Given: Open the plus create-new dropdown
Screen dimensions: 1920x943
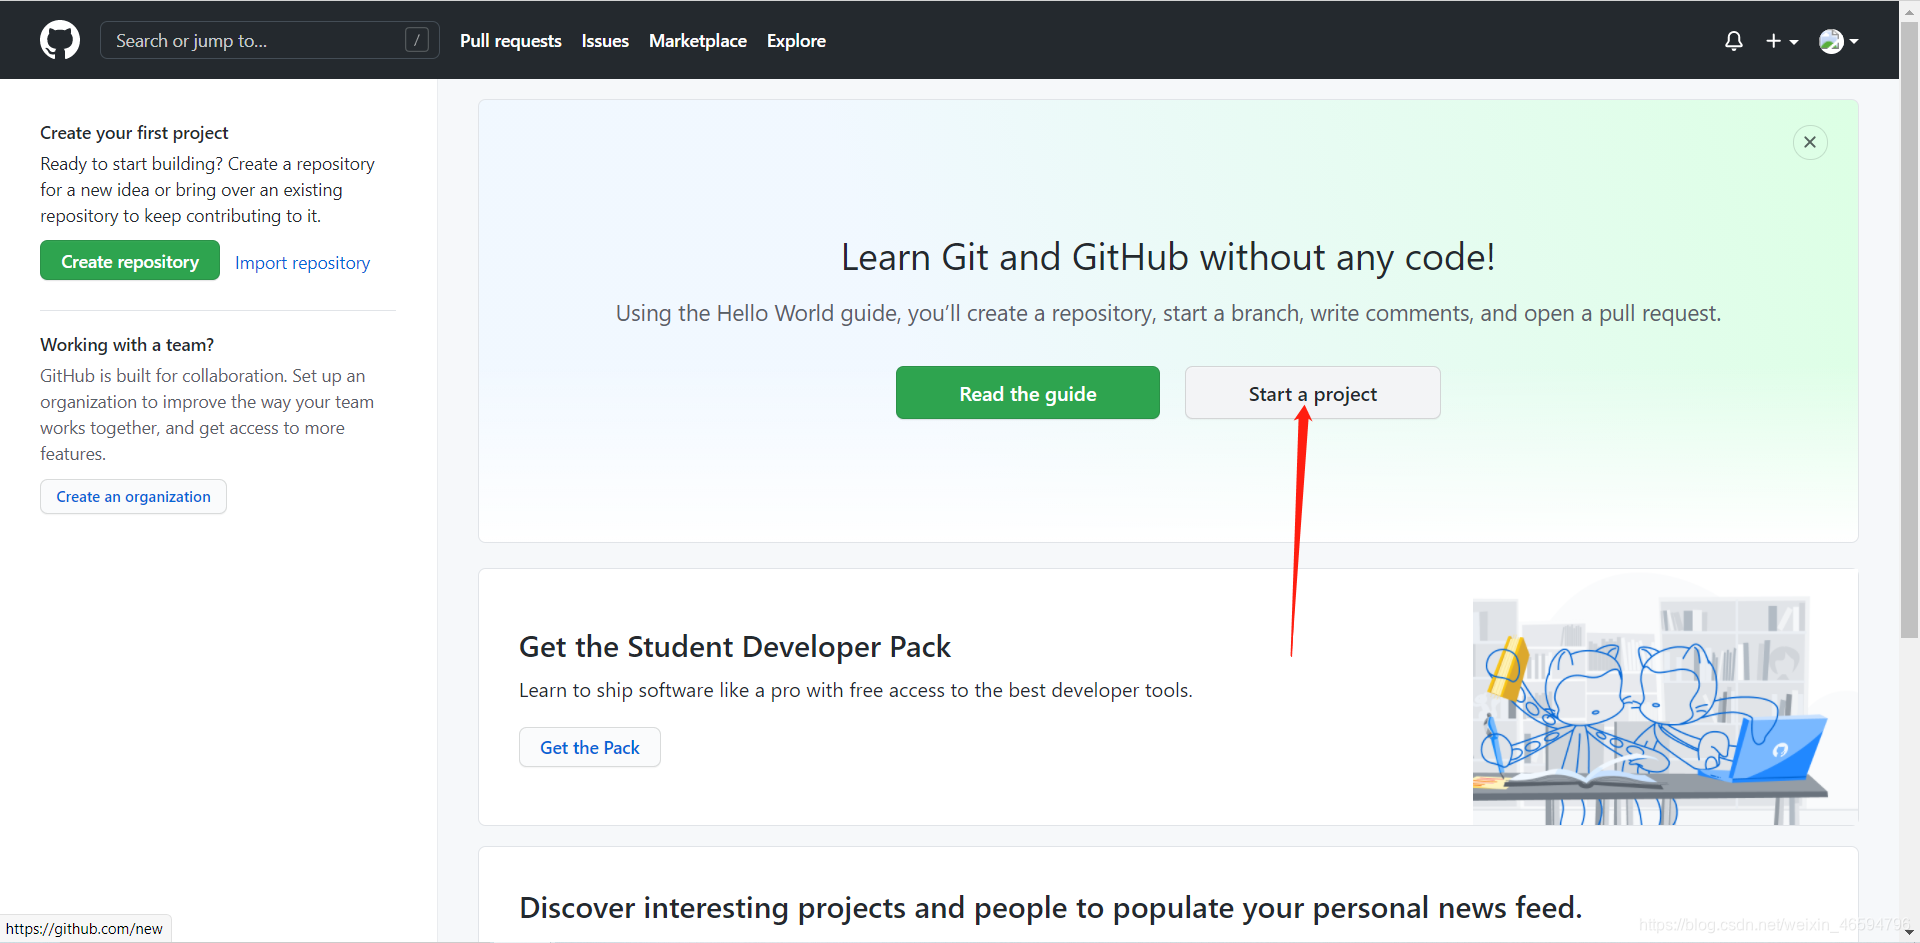Looking at the screenshot, I should coord(1781,41).
